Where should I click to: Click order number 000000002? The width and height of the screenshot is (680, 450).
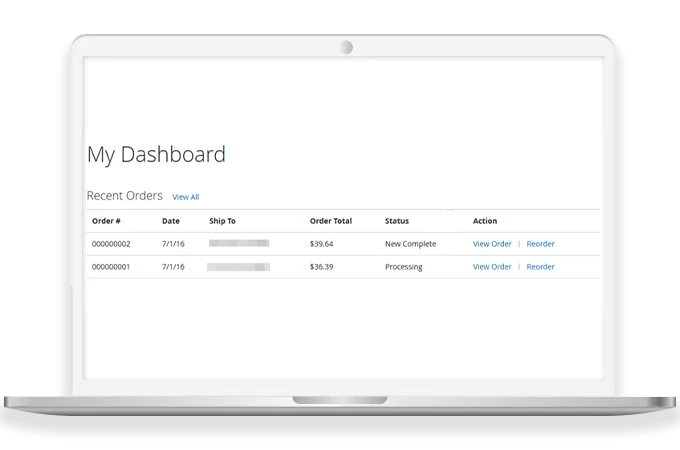(111, 244)
